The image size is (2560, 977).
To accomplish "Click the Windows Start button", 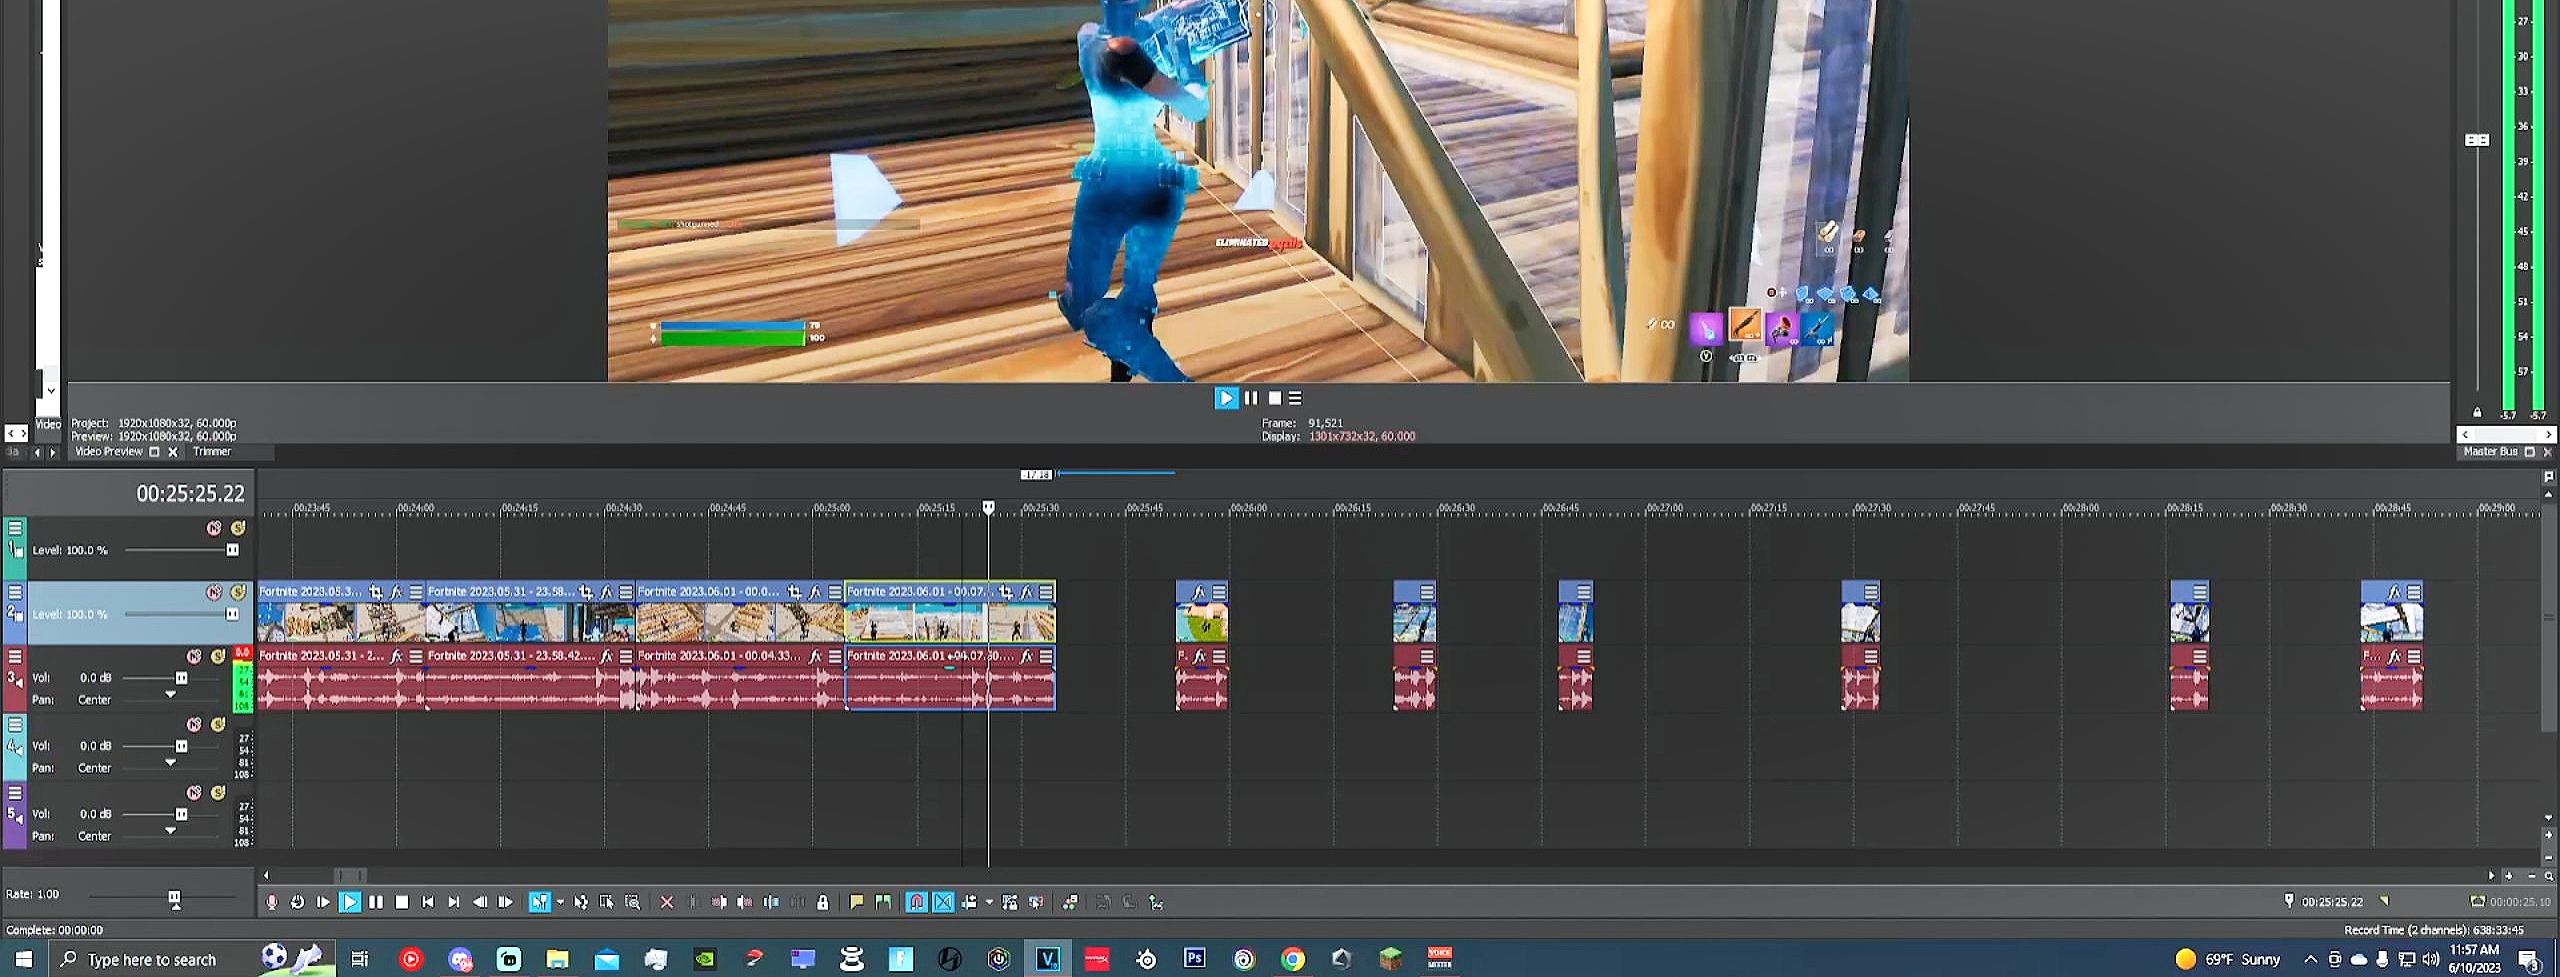I will tap(24, 959).
